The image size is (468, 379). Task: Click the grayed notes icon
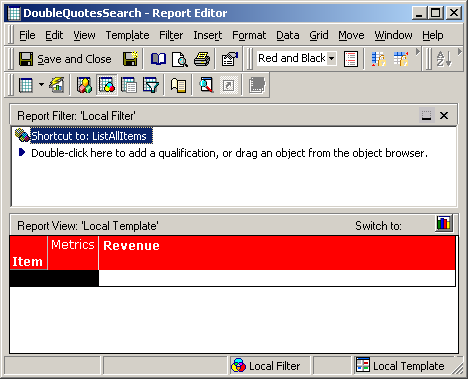257,85
